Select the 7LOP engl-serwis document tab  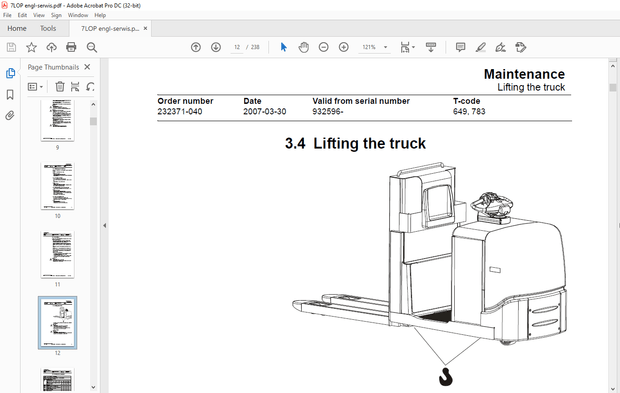tap(110, 28)
